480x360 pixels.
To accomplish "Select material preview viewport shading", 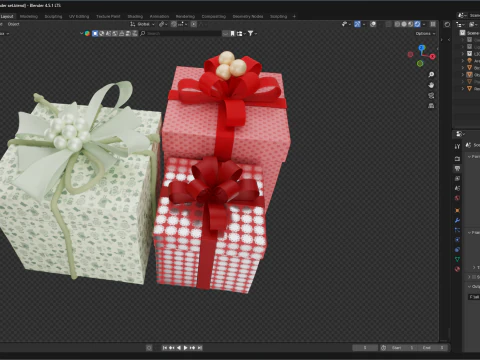I will [411, 24].
